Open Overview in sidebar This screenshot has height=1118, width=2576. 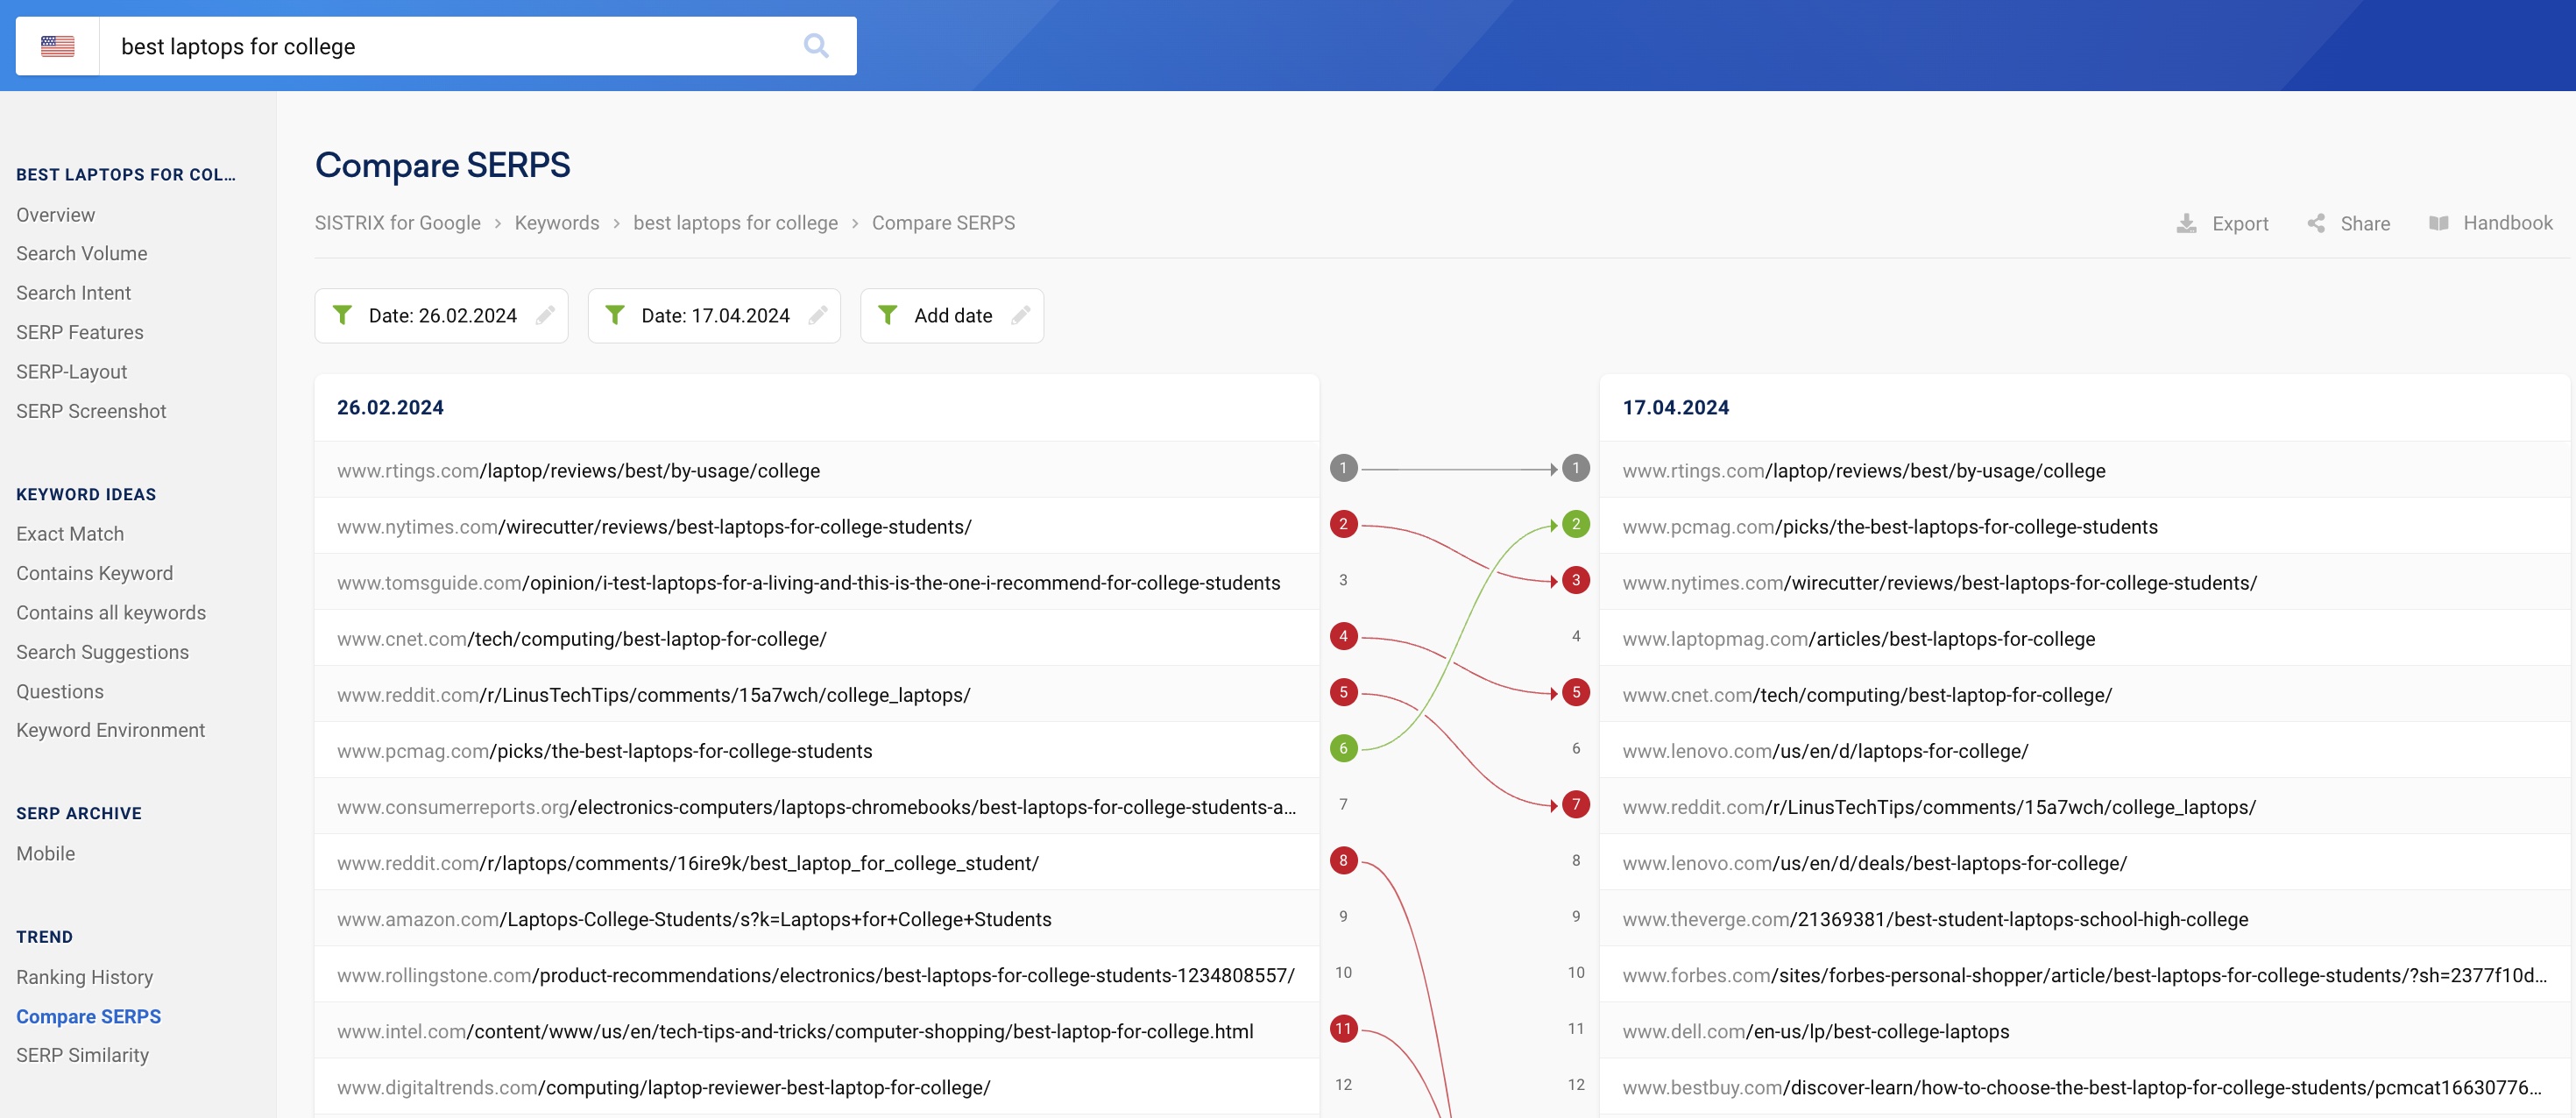(55, 215)
